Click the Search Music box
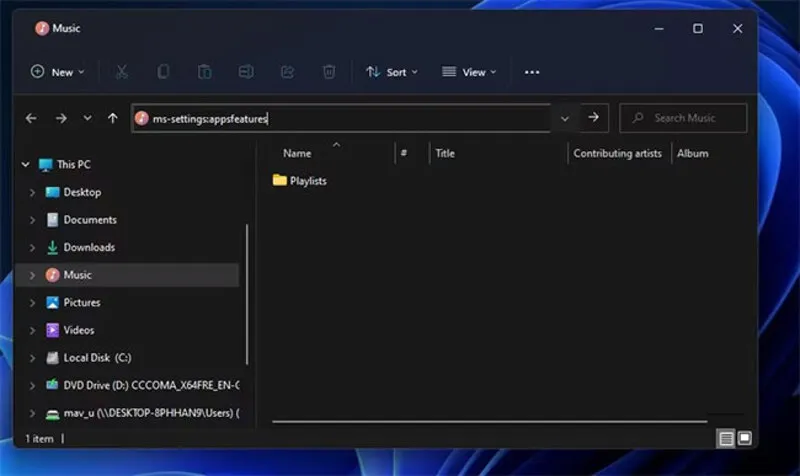 pos(683,118)
